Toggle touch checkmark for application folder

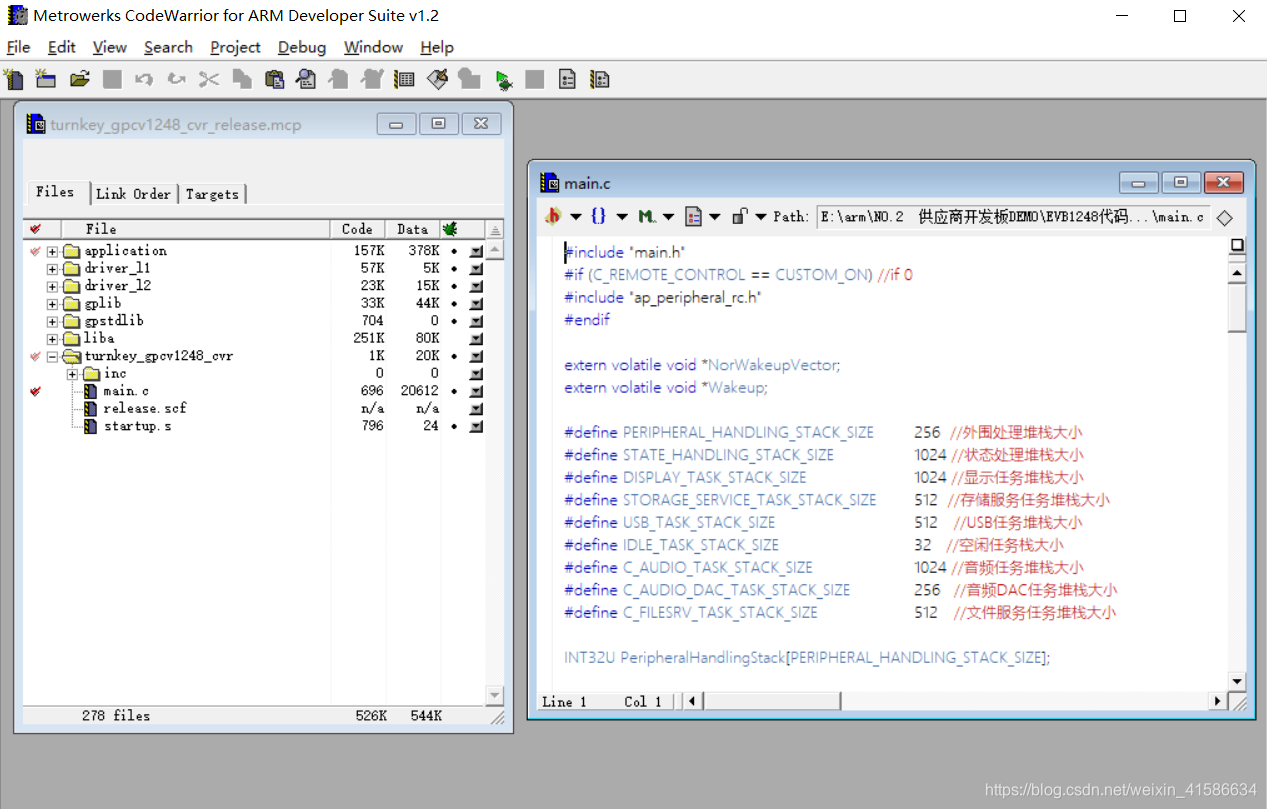[x=36, y=251]
